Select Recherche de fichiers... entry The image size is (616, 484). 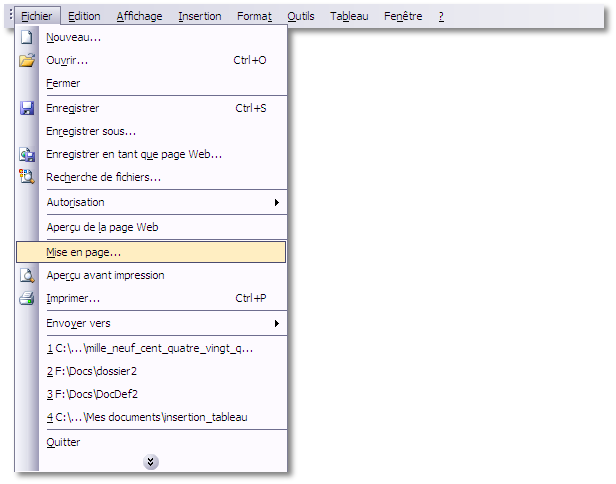[151, 177]
